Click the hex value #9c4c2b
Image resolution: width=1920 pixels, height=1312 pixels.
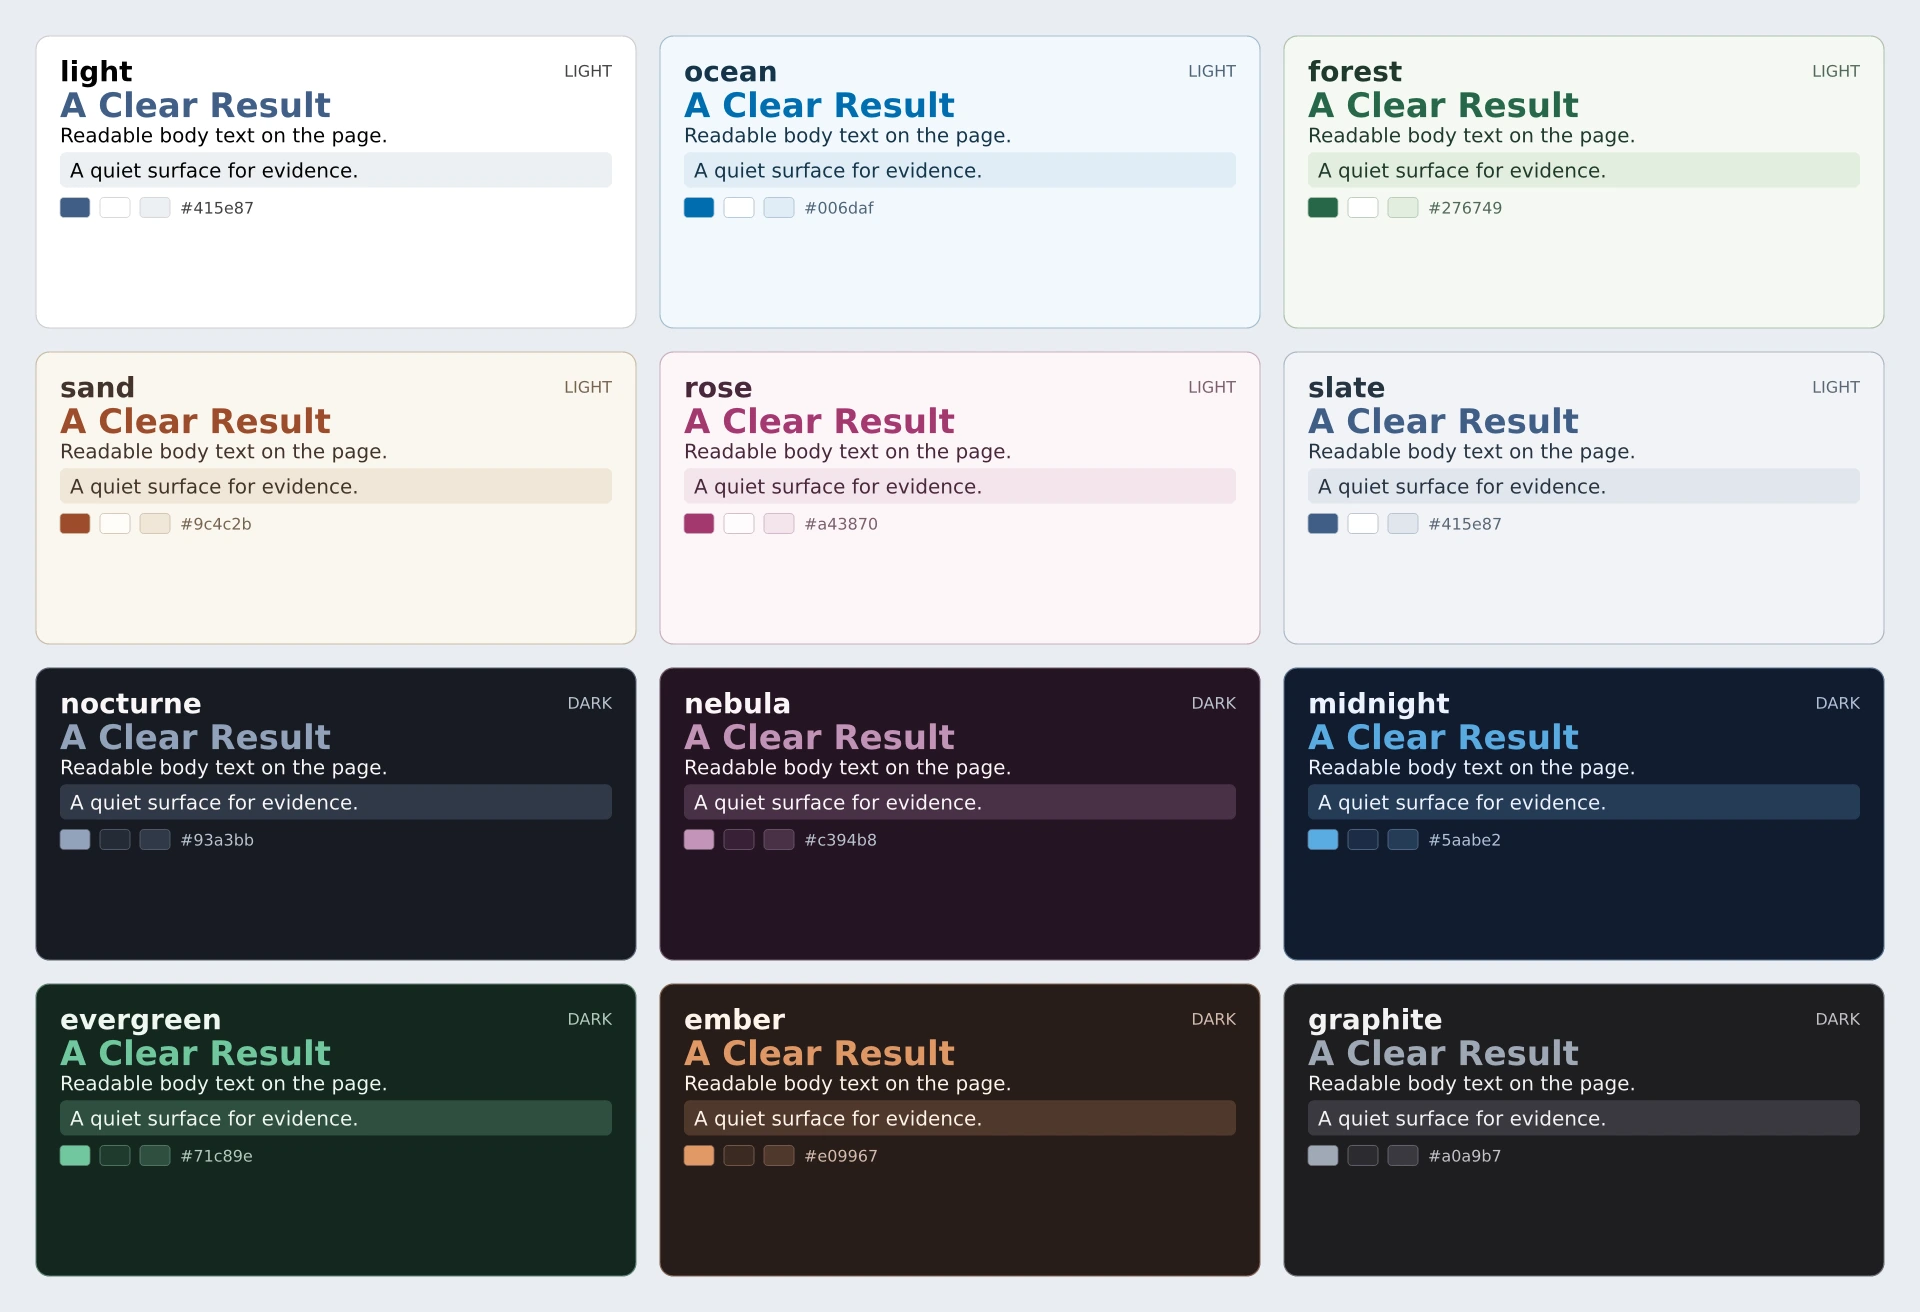(216, 524)
